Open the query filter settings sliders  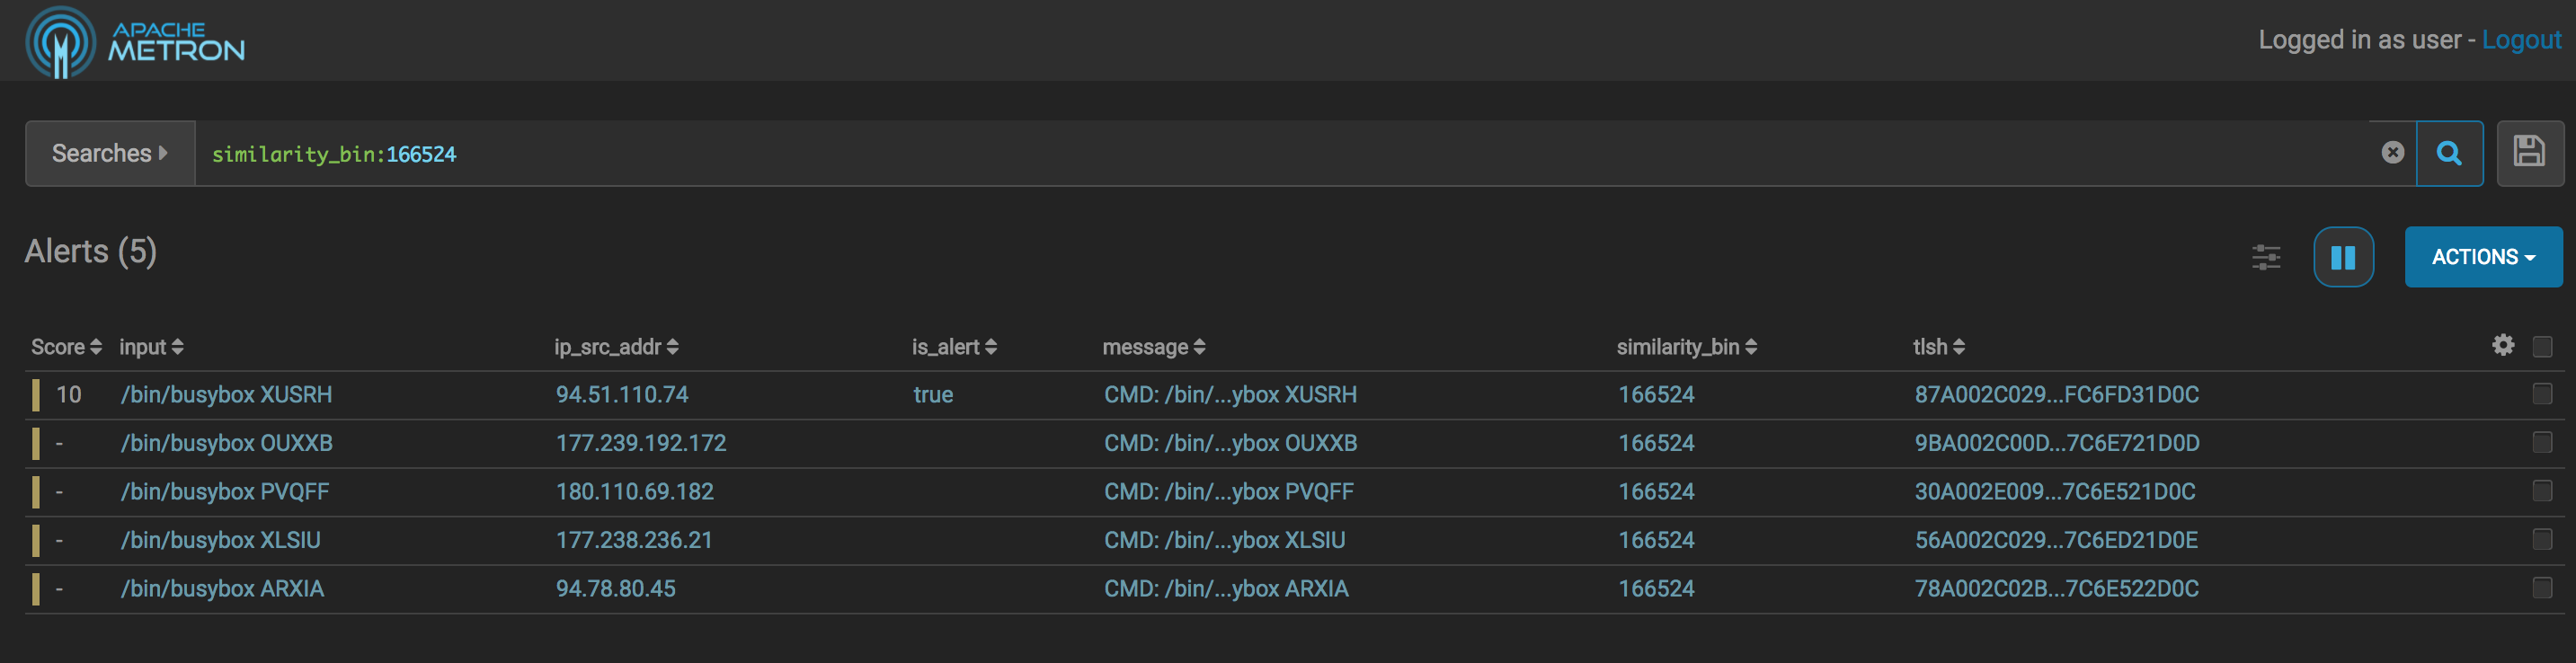[x=2266, y=257]
